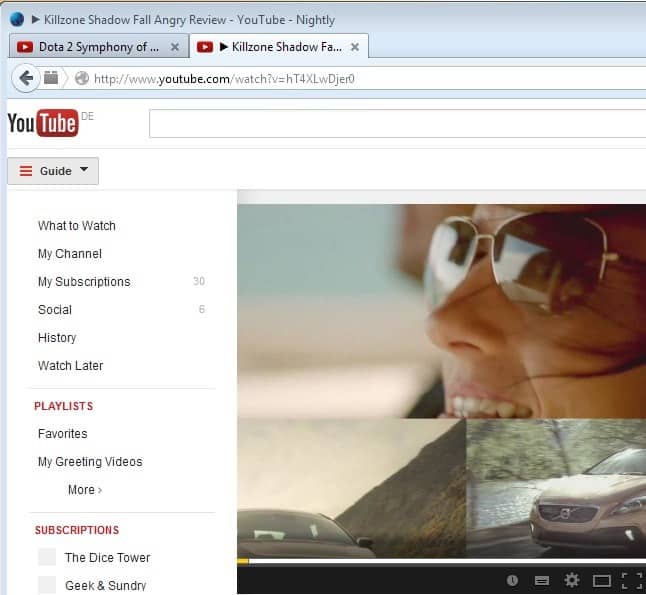Image resolution: width=646 pixels, height=595 pixels.
Task: Click the browser back arrow button
Action: coord(25,78)
